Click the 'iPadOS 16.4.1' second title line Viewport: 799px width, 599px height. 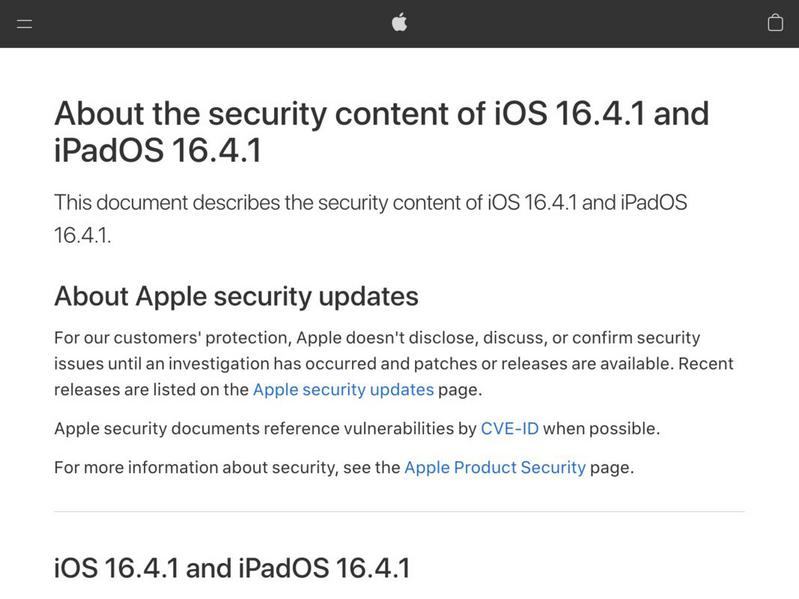(158, 150)
